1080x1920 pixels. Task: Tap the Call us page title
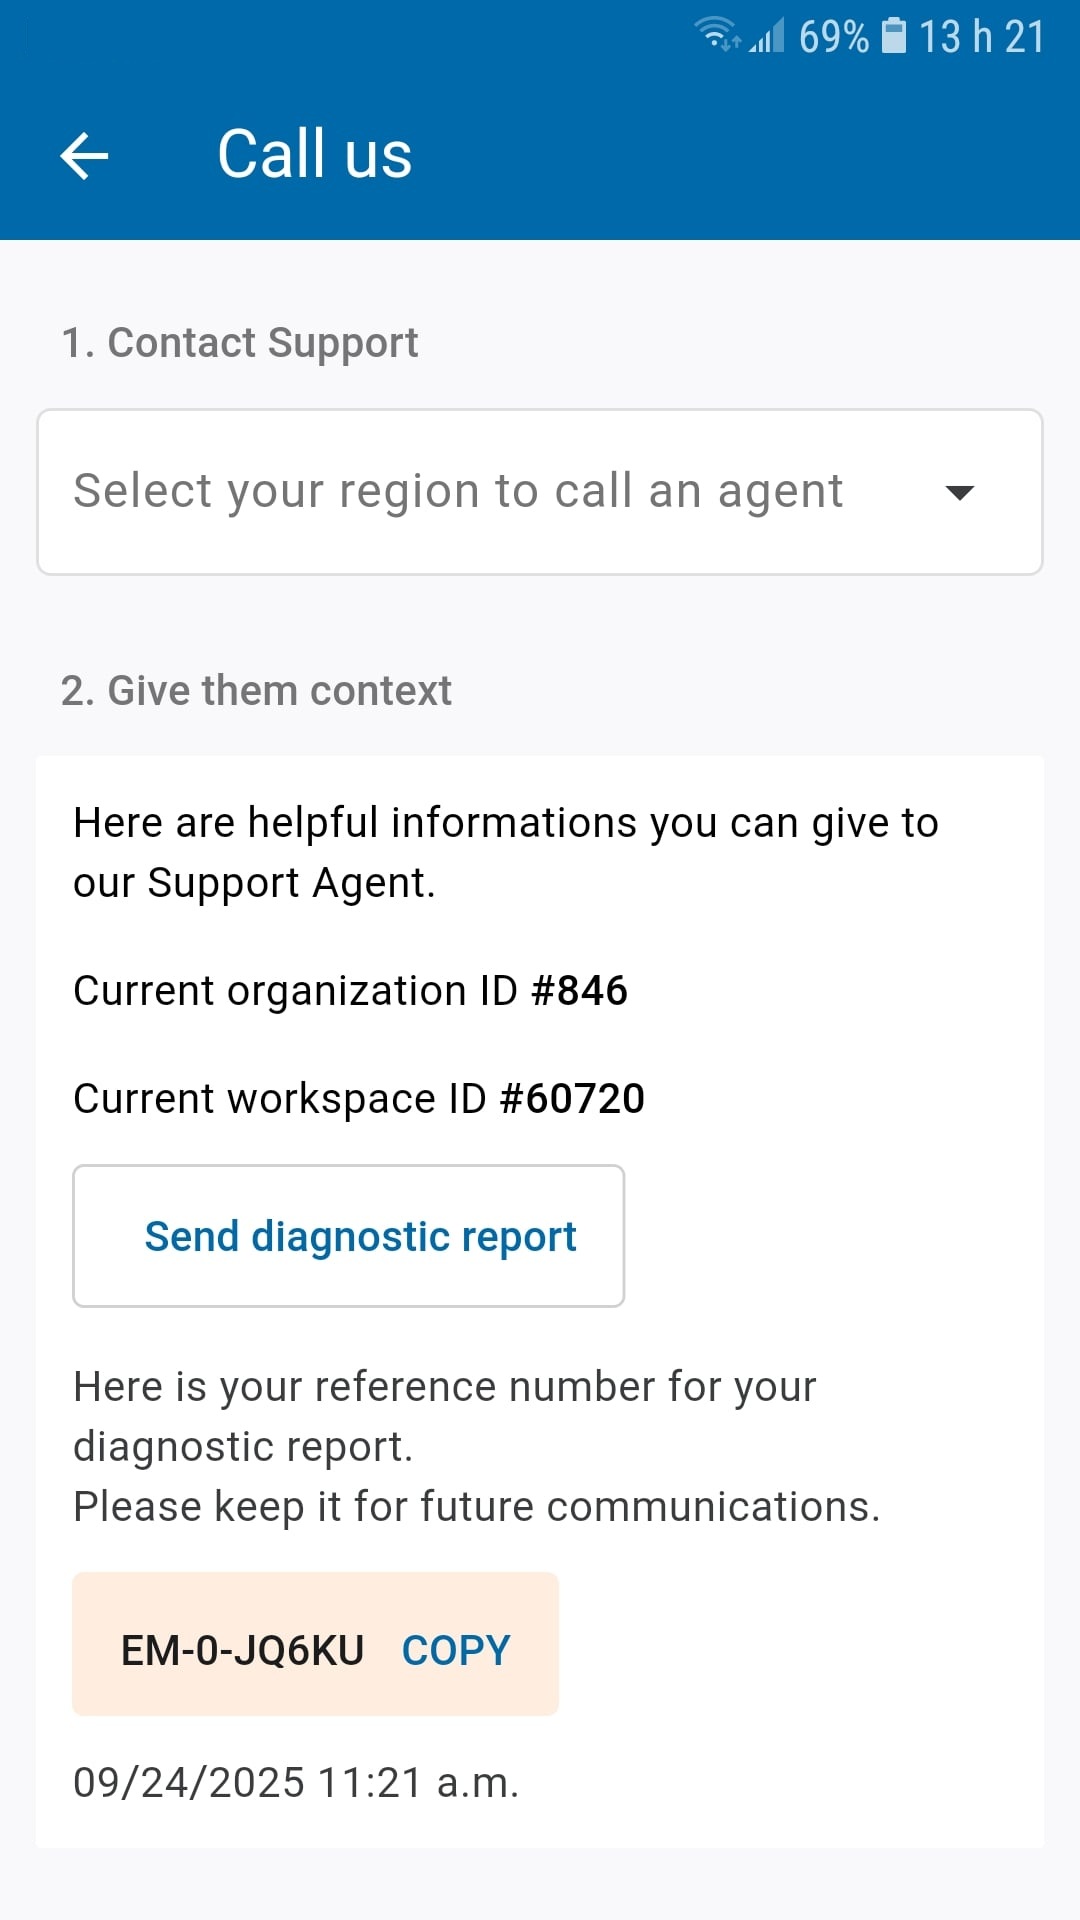click(x=314, y=155)
